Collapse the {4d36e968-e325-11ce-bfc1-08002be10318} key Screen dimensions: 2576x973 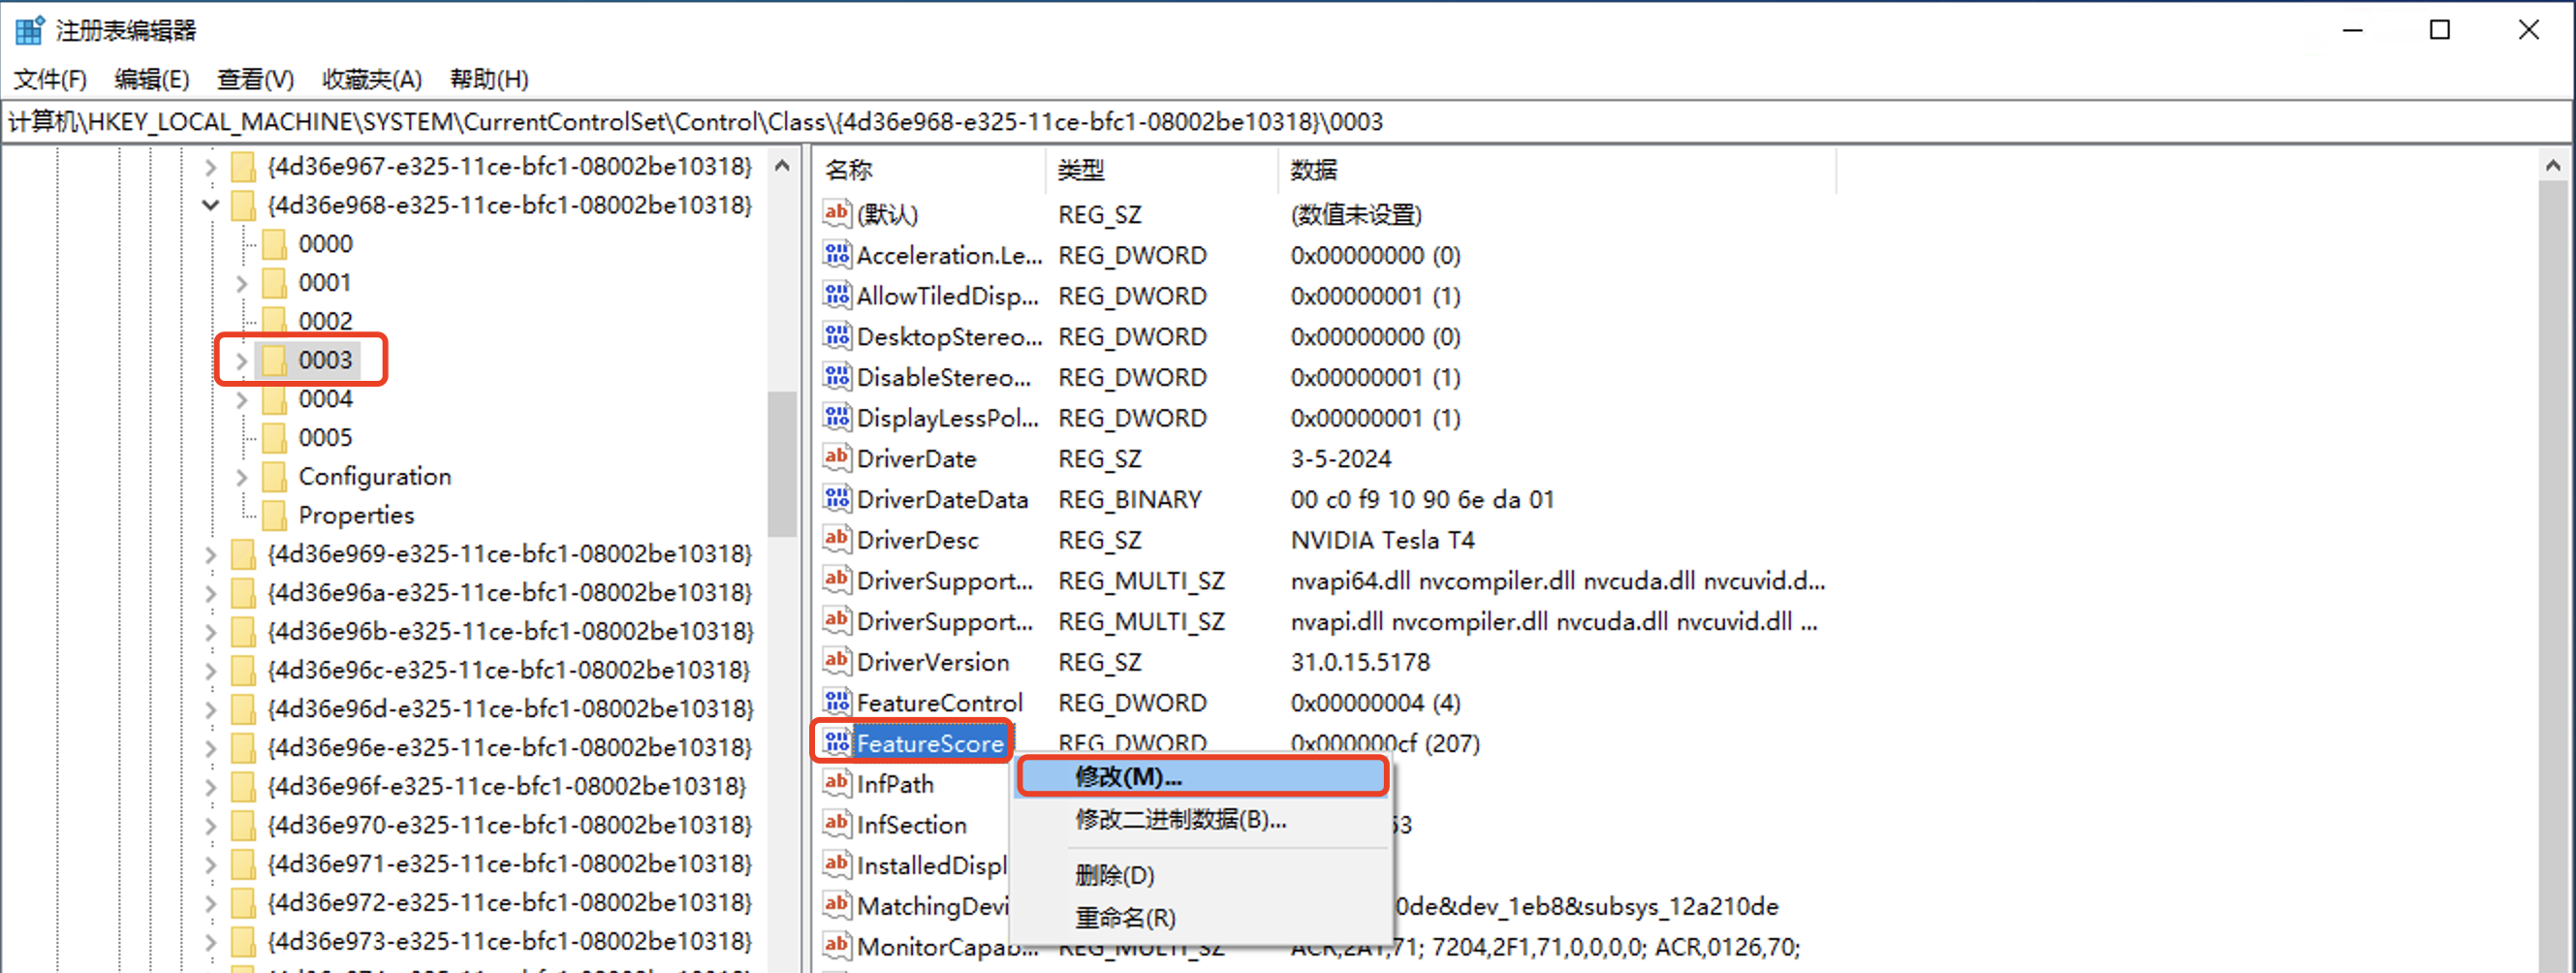point(210,205)
